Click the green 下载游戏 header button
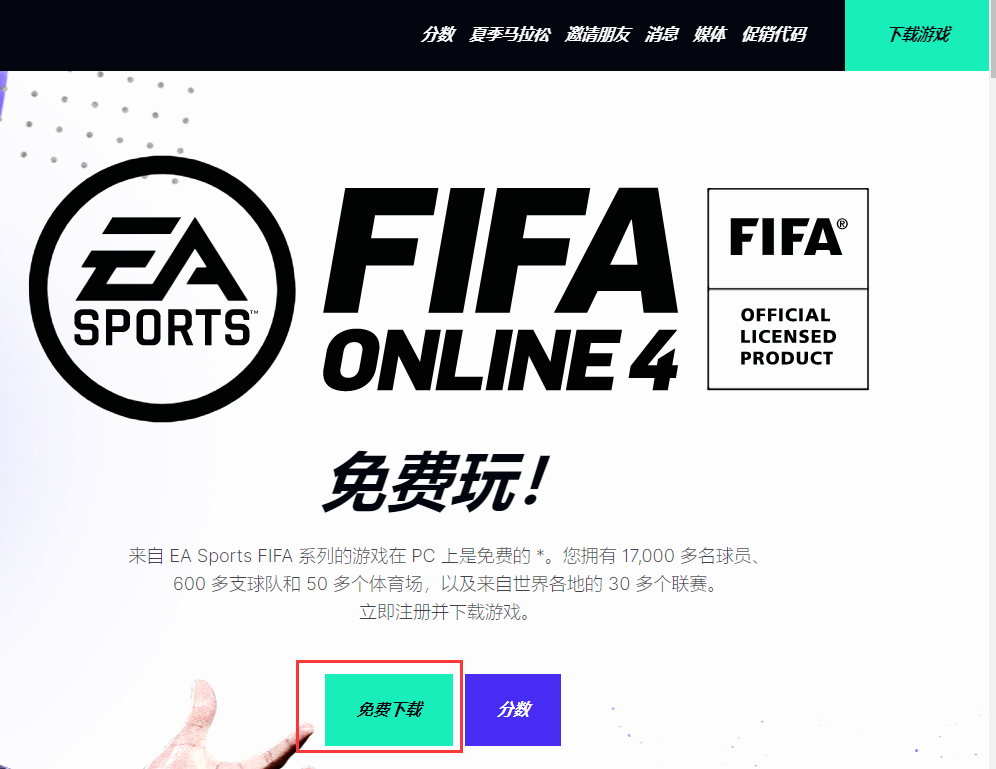 tap(917, 35)
